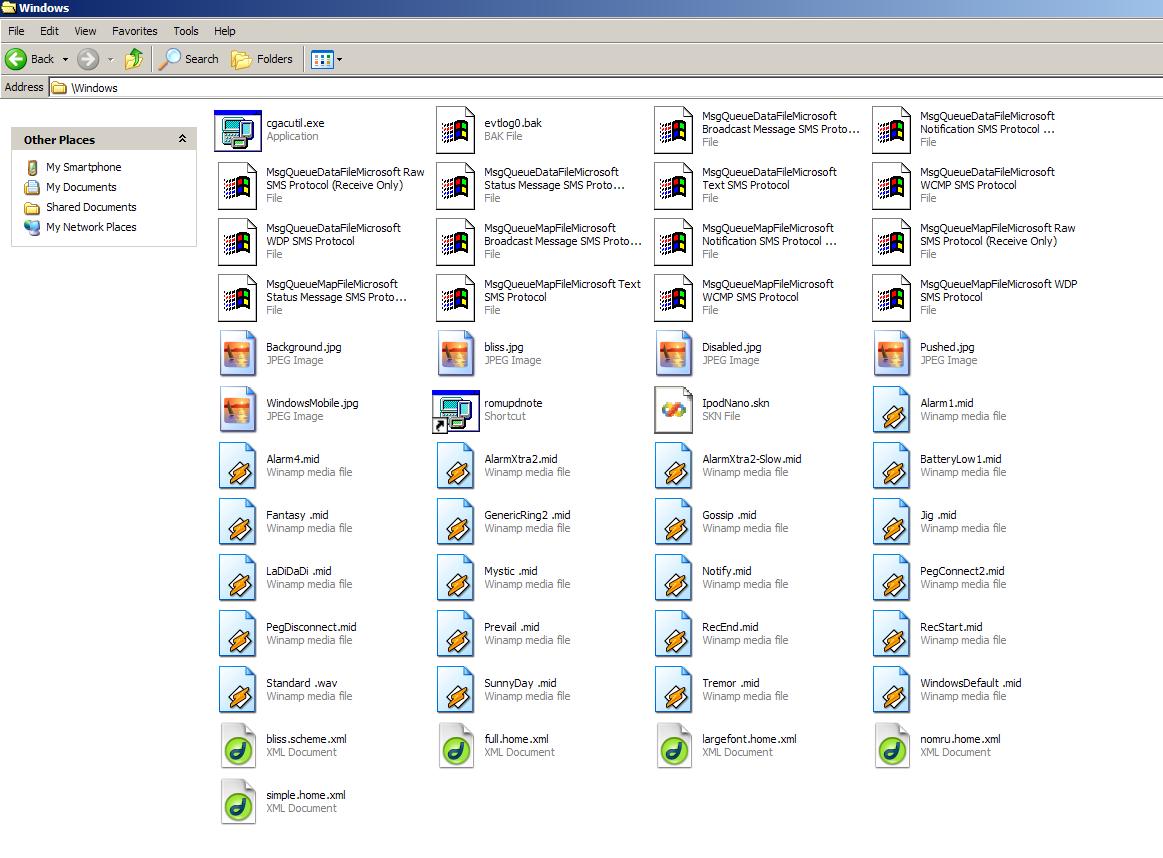Select the nomru.home.xml document icon
Screen dimensions: 1163x858
892,746
